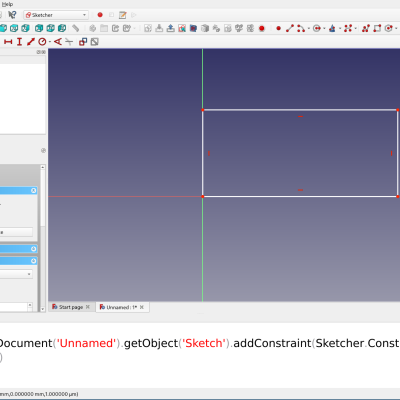
Task: Click the create point tool
Action: point(278,28)
